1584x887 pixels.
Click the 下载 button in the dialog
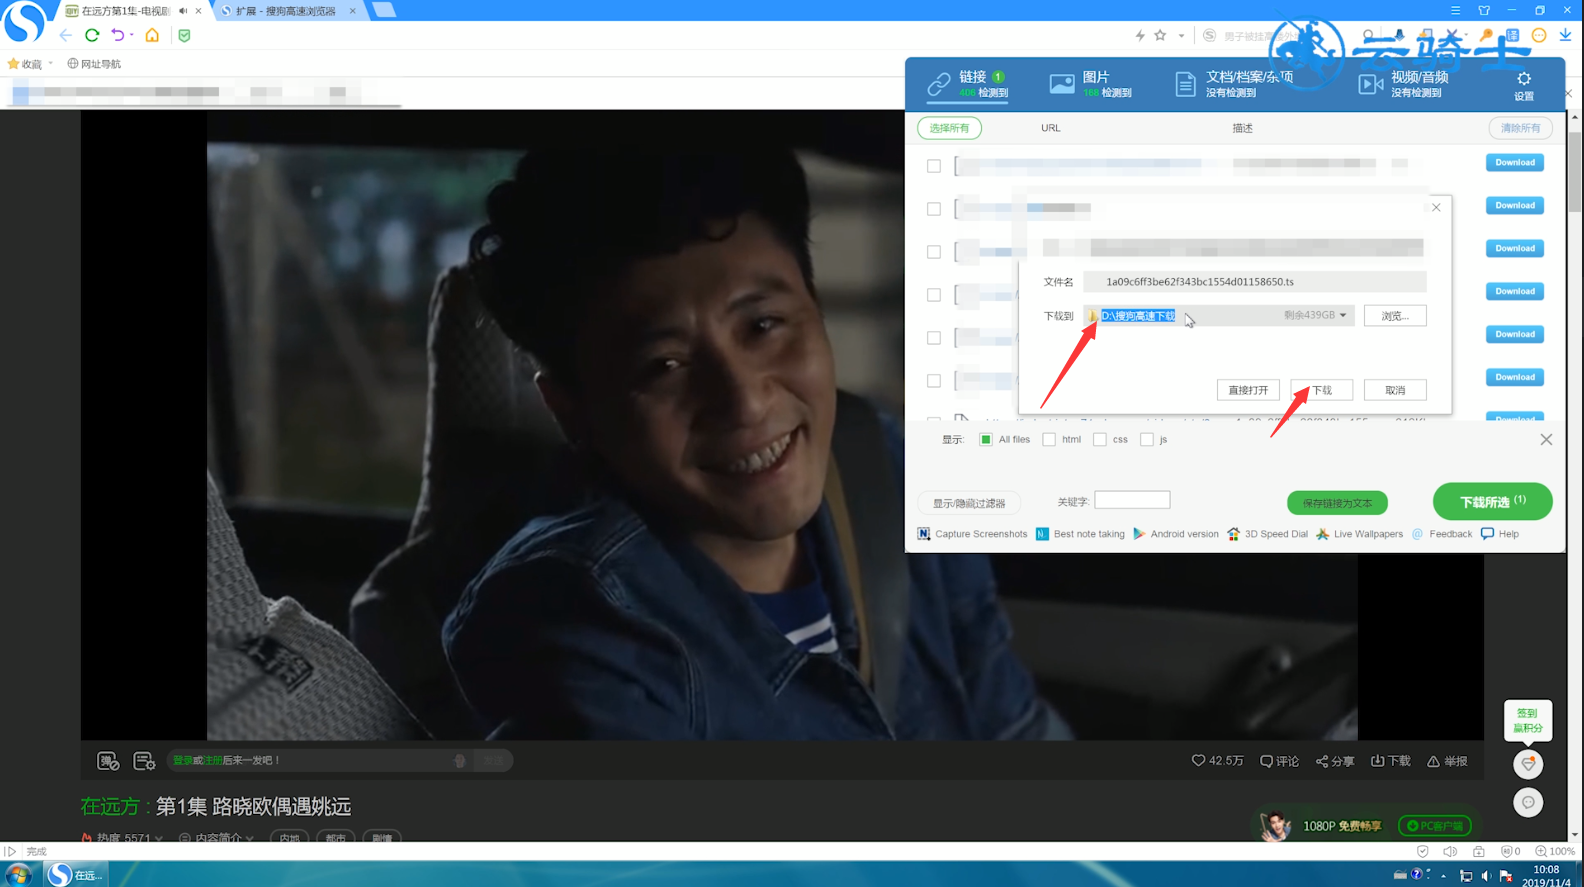[x=1321, y=390]
